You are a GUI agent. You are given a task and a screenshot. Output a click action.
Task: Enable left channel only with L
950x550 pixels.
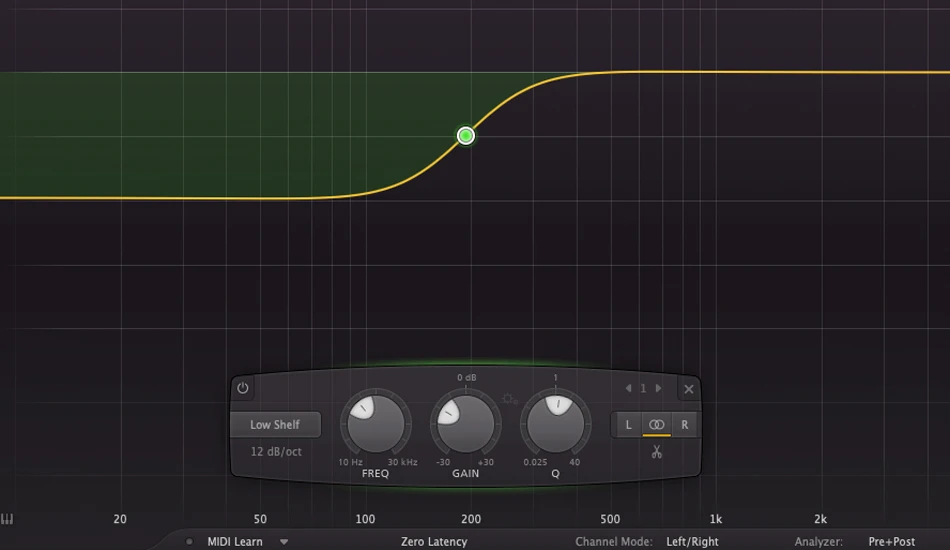tap(628, 425)
